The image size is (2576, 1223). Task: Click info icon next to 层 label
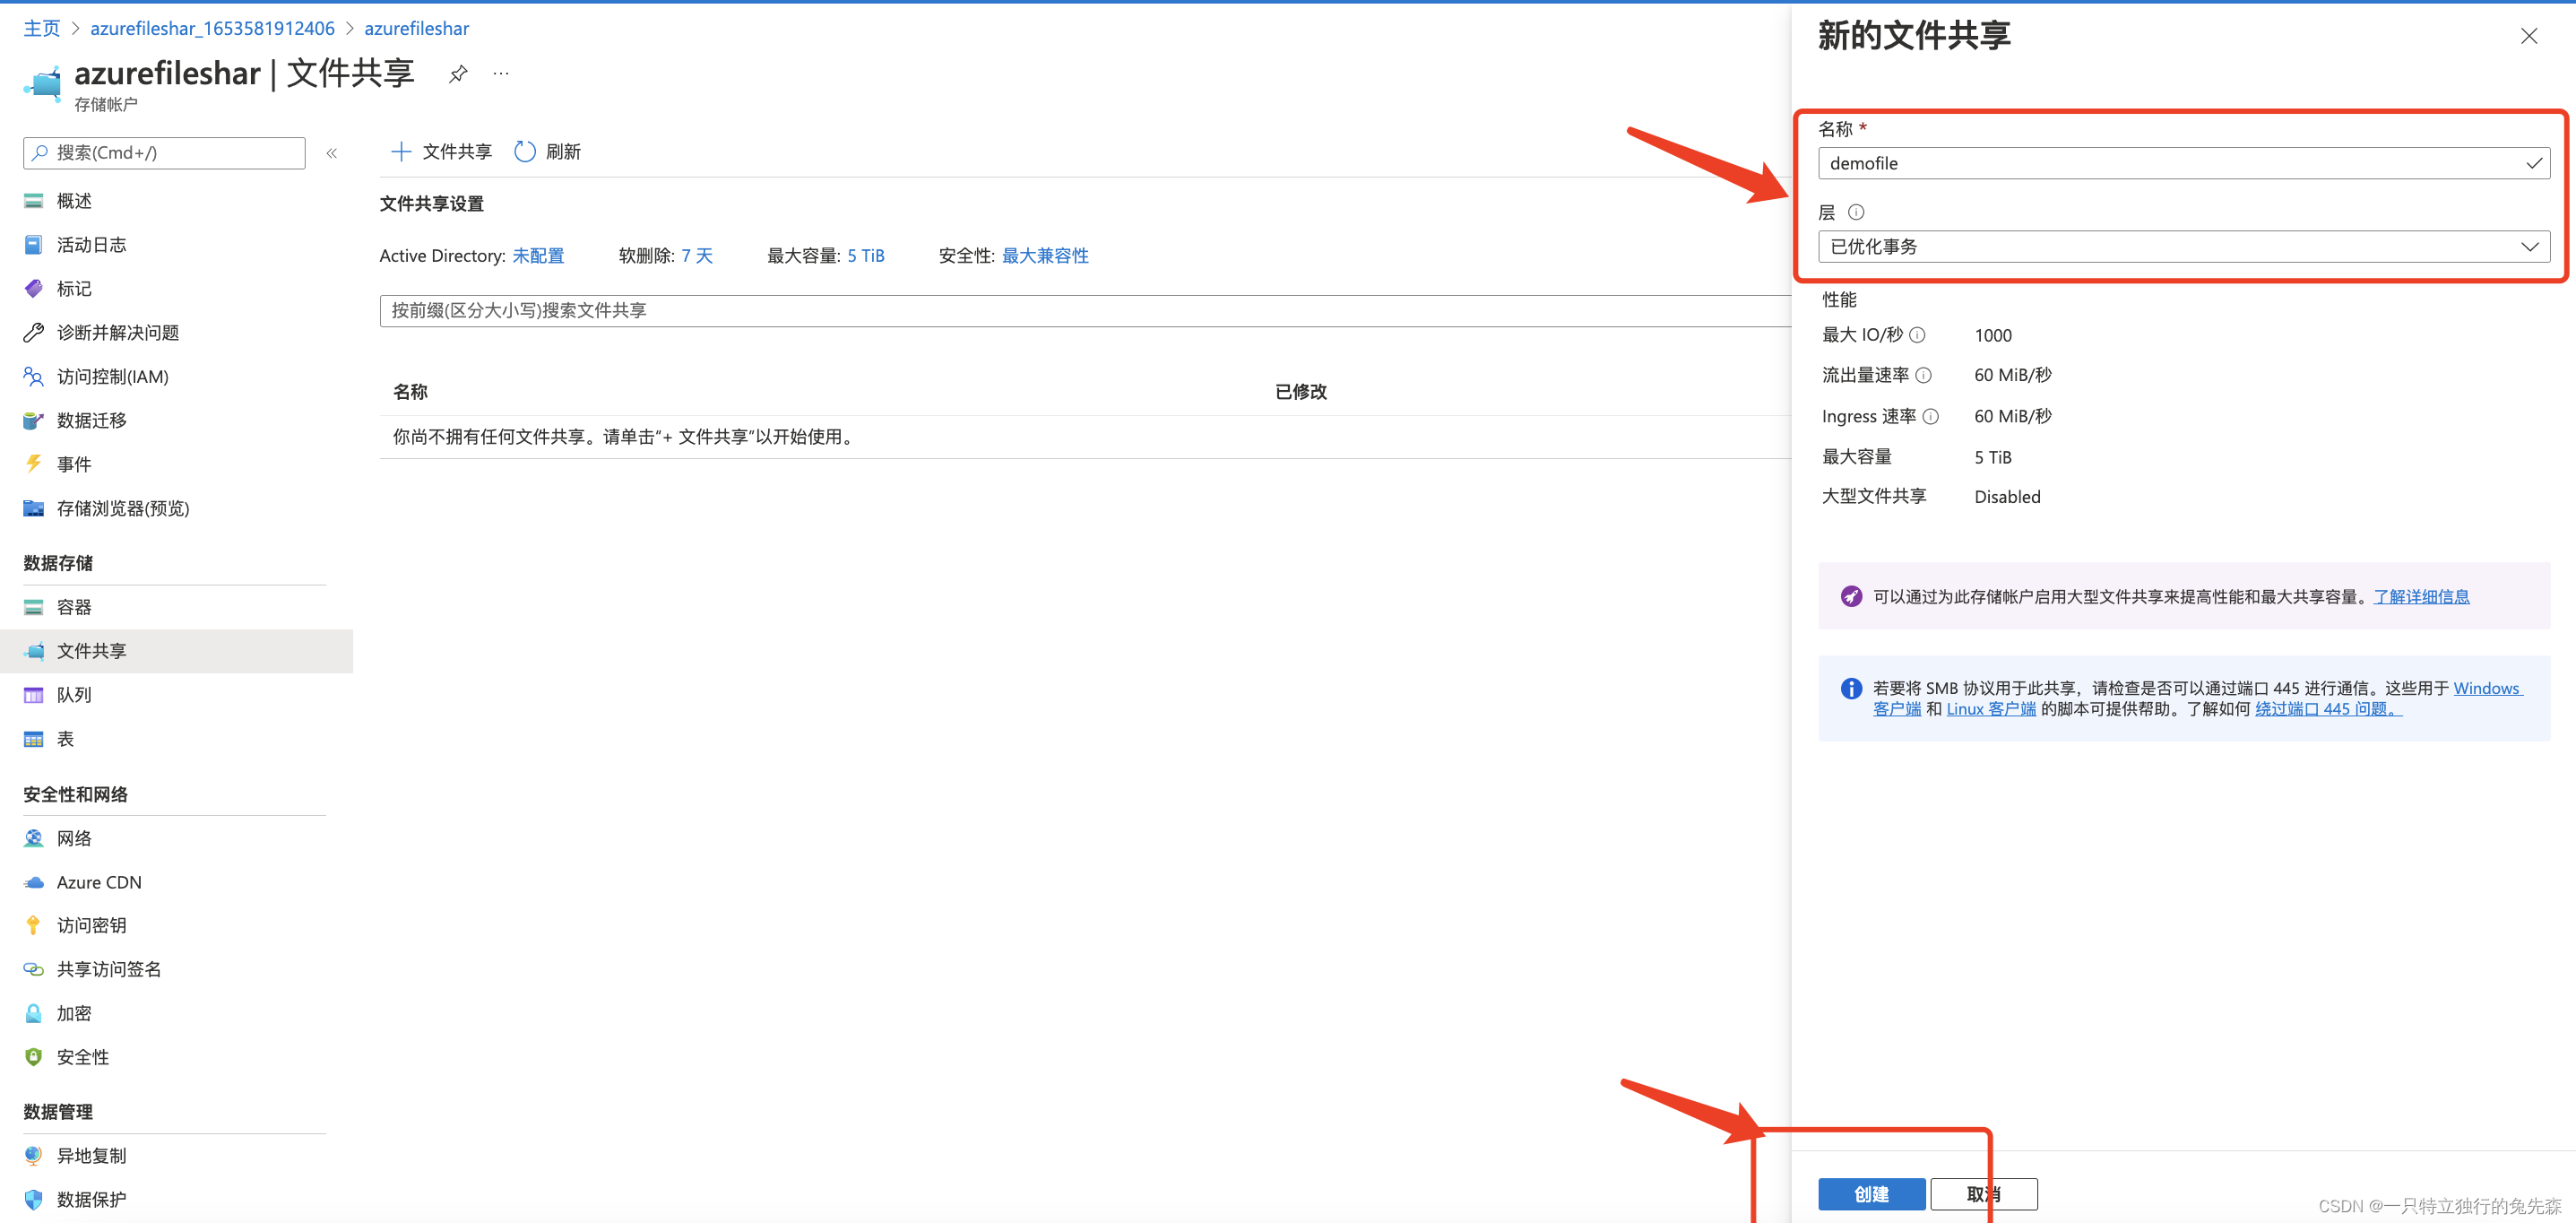[x=1856, y=212]
